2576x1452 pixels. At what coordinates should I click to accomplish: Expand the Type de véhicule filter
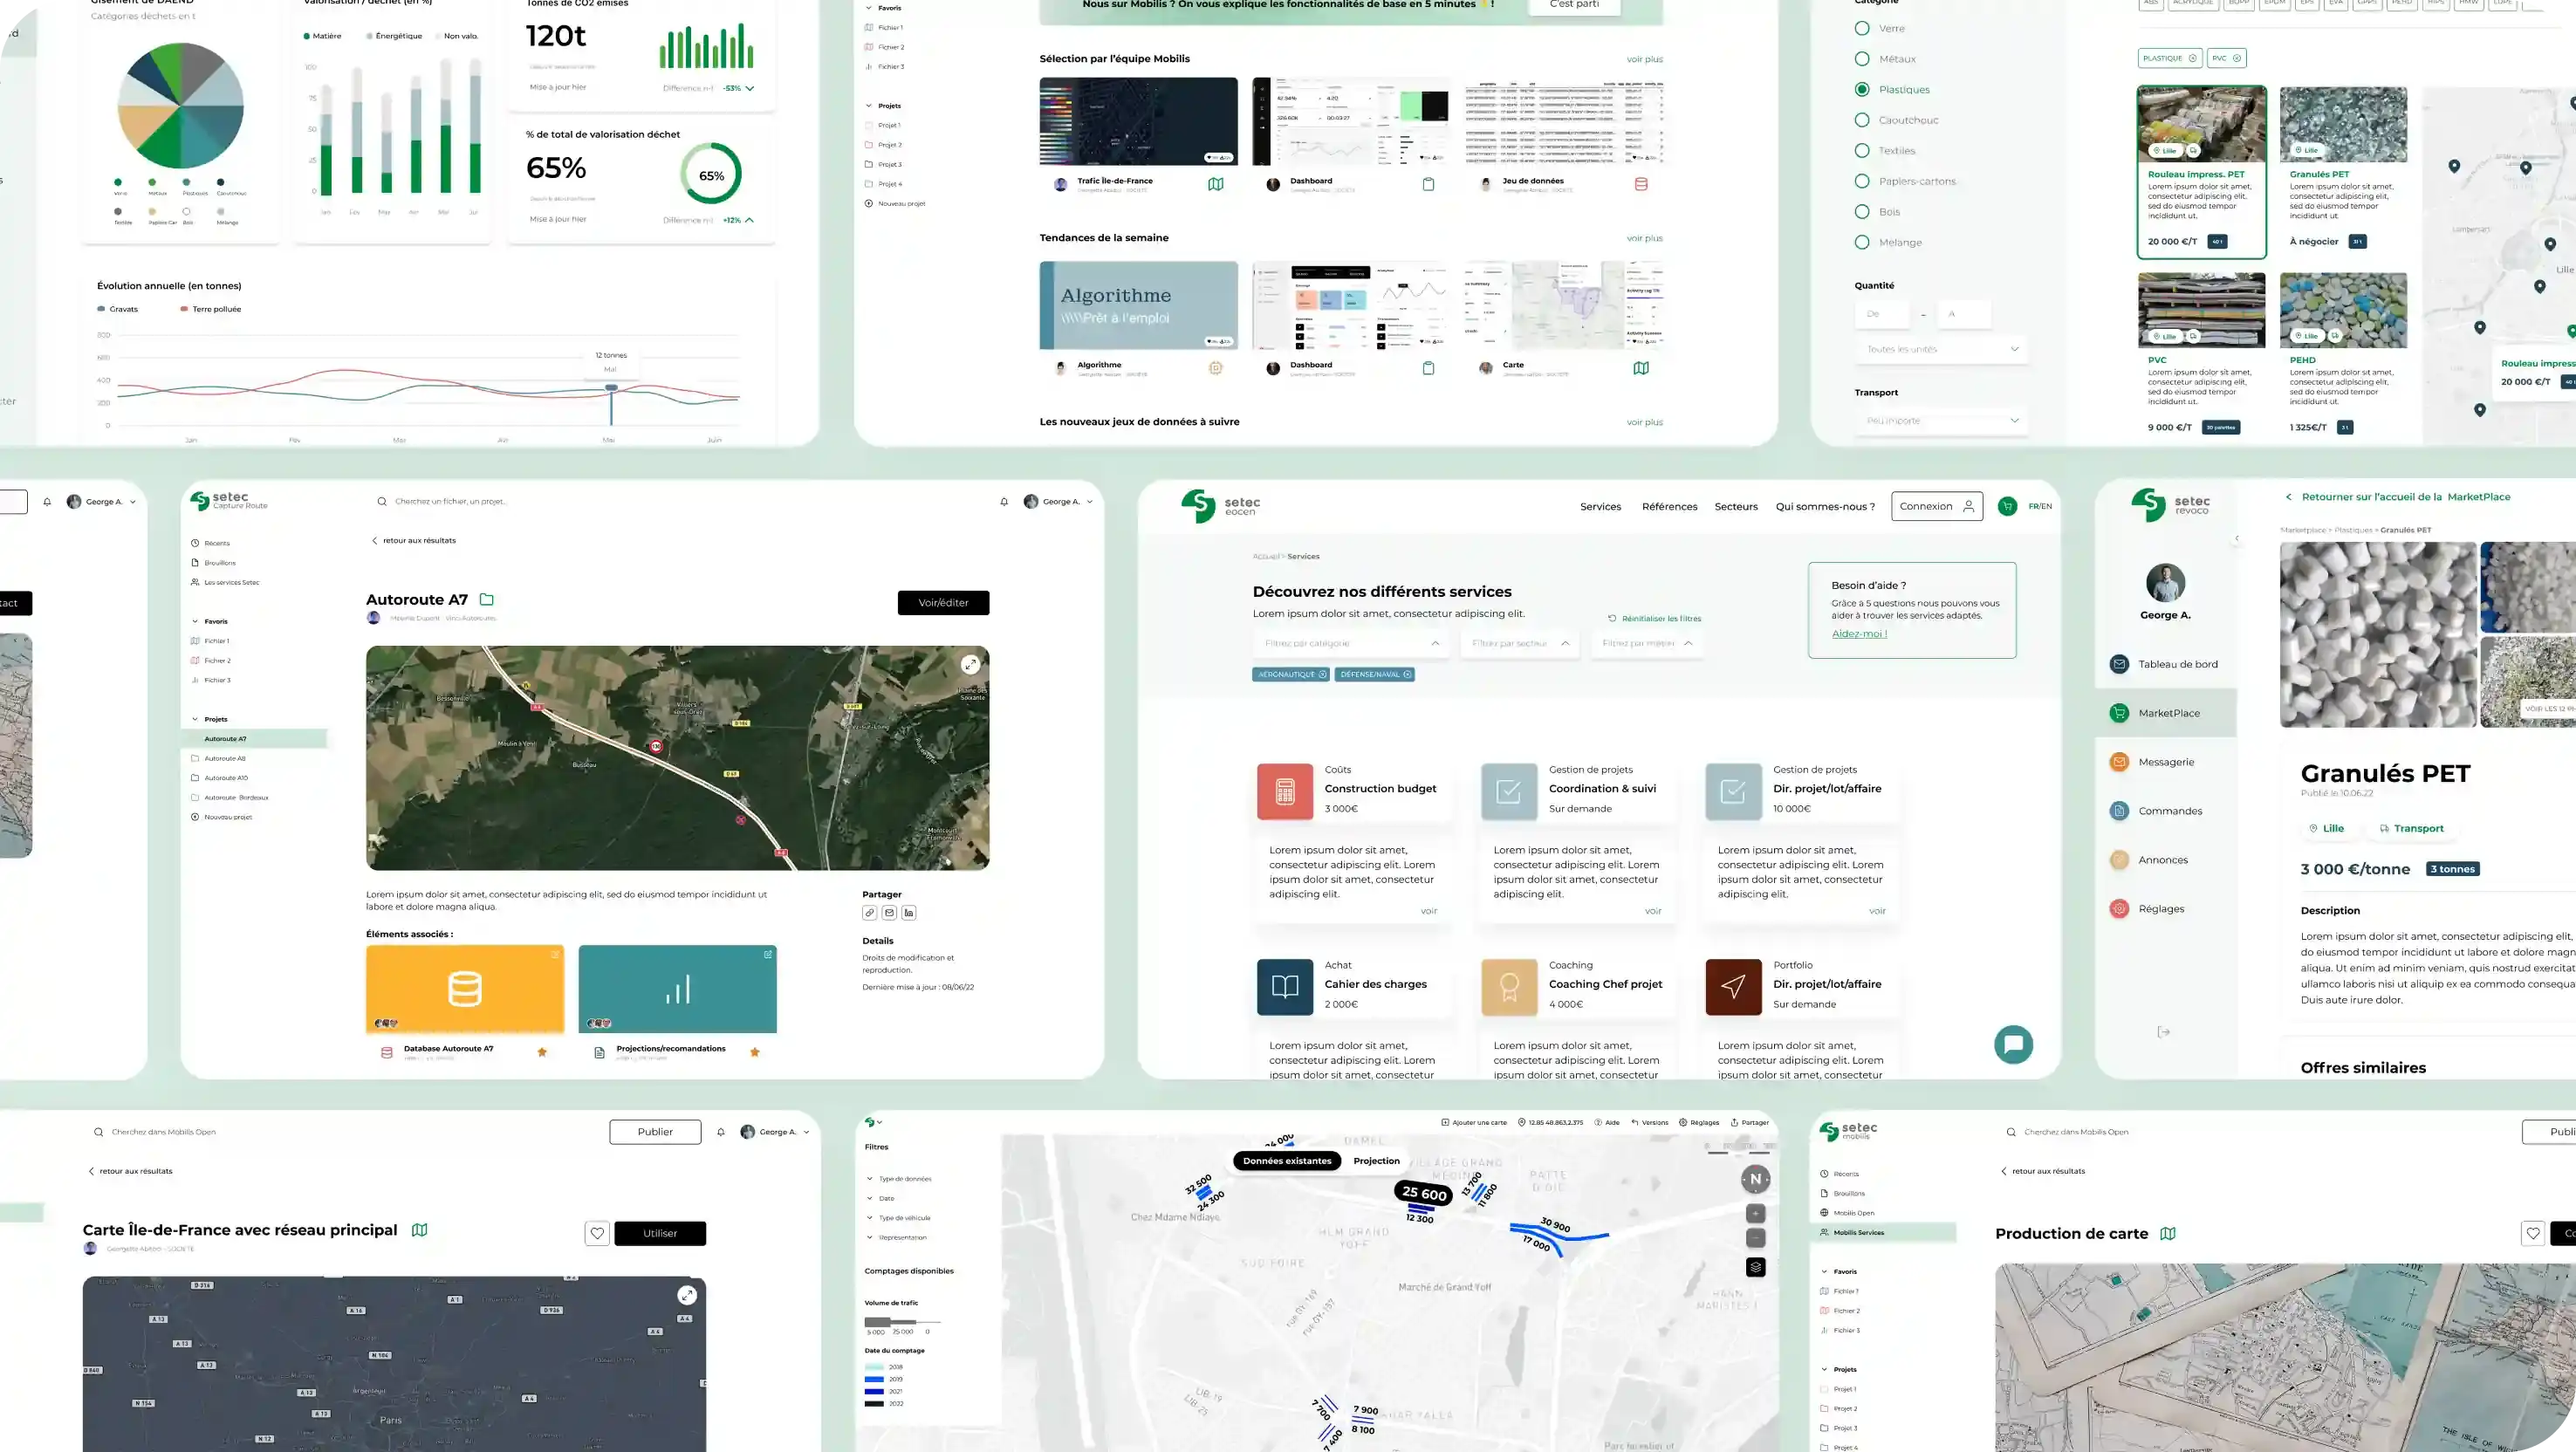[903, 1218]
